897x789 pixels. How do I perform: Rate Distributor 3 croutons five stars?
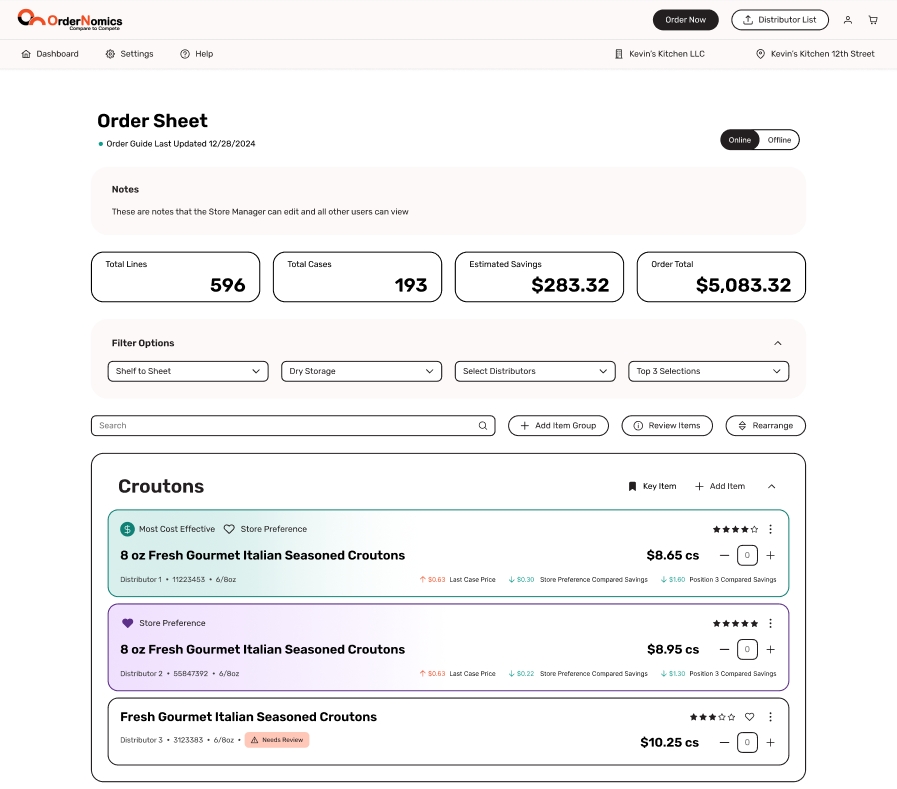732,717
